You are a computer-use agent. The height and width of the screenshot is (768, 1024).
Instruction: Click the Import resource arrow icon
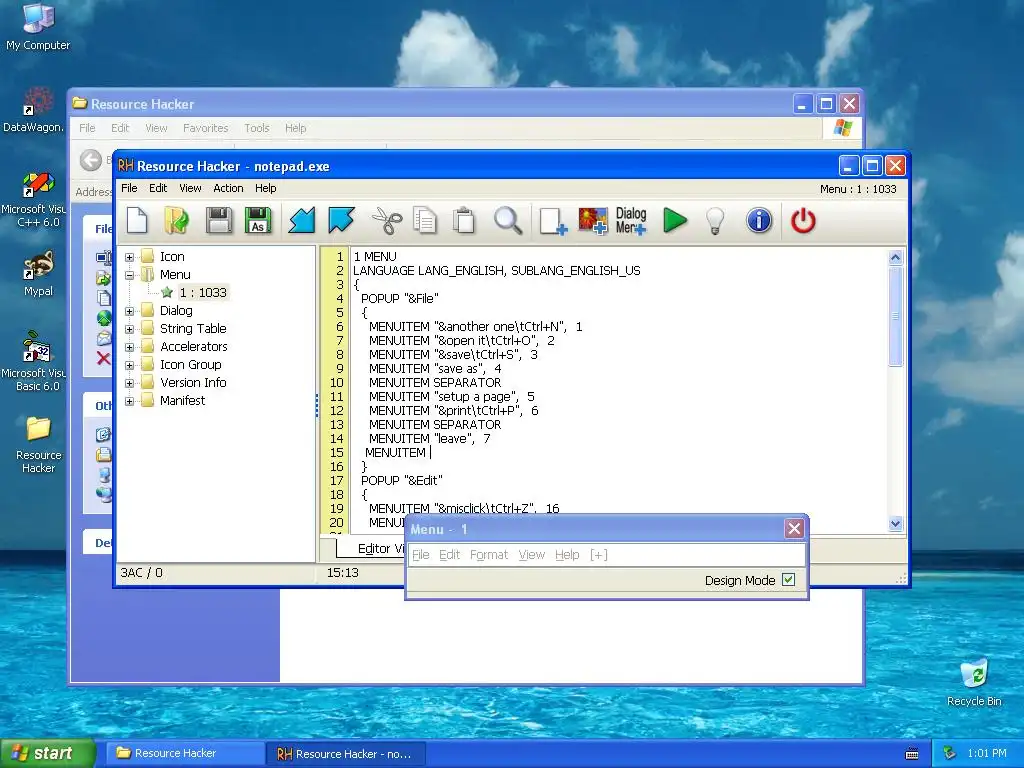pos(302,221)
